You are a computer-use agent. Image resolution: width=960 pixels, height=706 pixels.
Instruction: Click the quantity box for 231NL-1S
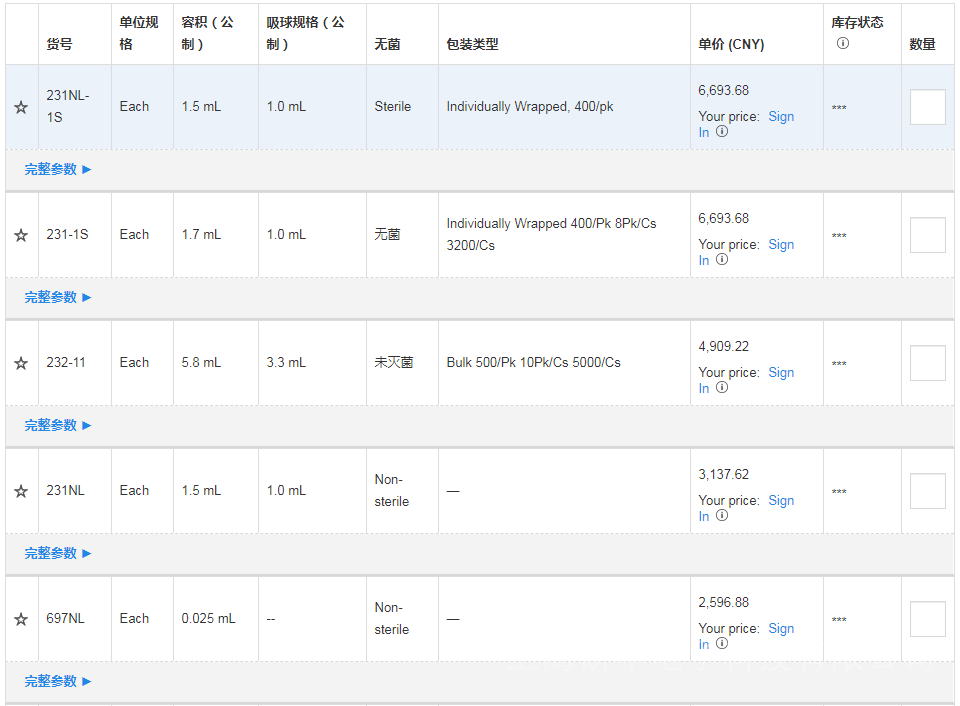(x=927, y=107)
